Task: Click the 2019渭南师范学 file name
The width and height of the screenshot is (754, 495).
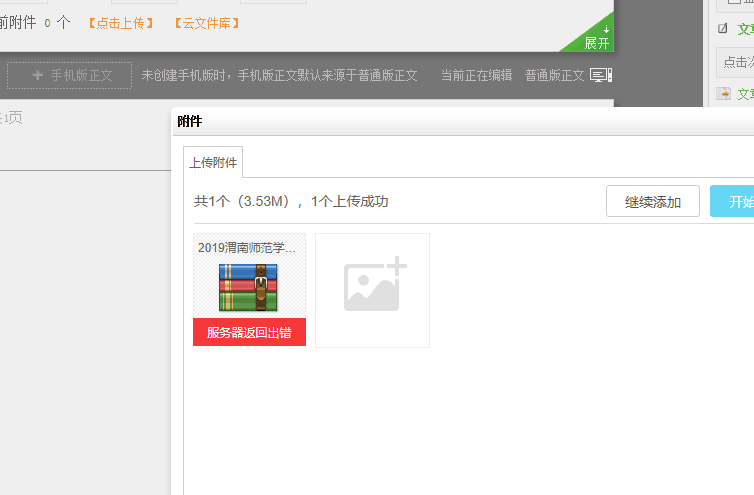Action: coord(247,248)
